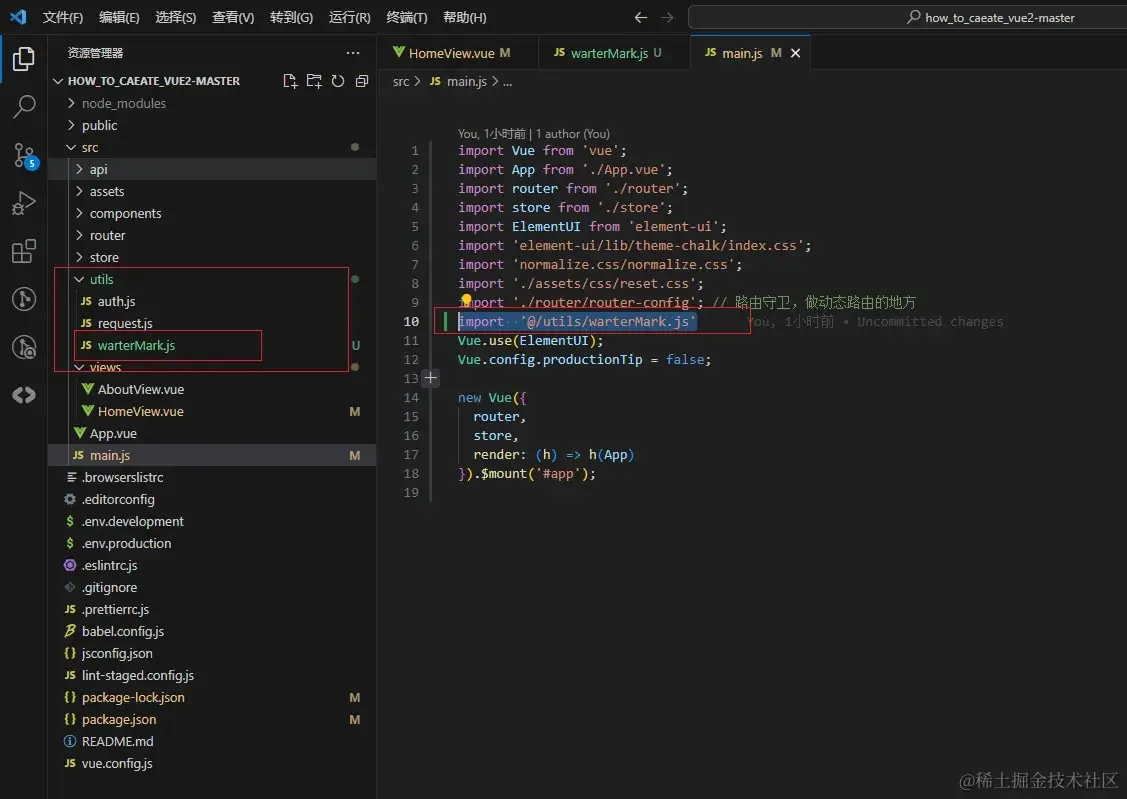Expand the store folder
1127x799 pixels.
(212, 257)
